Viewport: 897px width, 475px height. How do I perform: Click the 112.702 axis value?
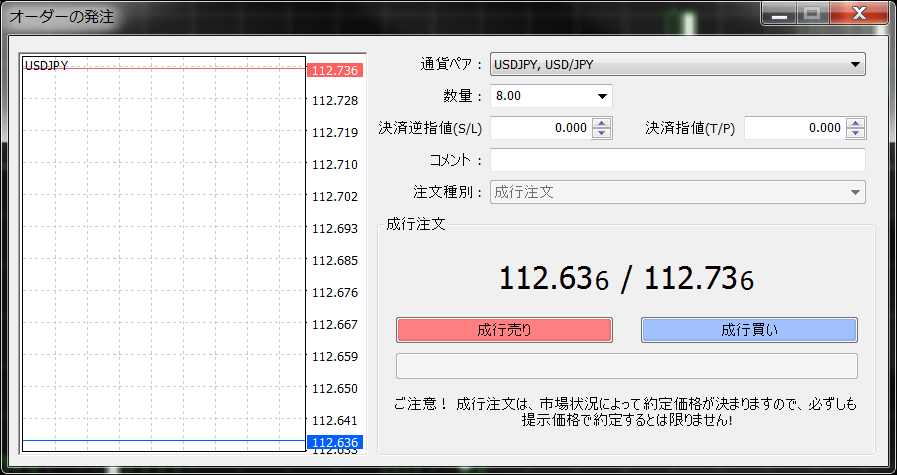click(x=335, y=197)
